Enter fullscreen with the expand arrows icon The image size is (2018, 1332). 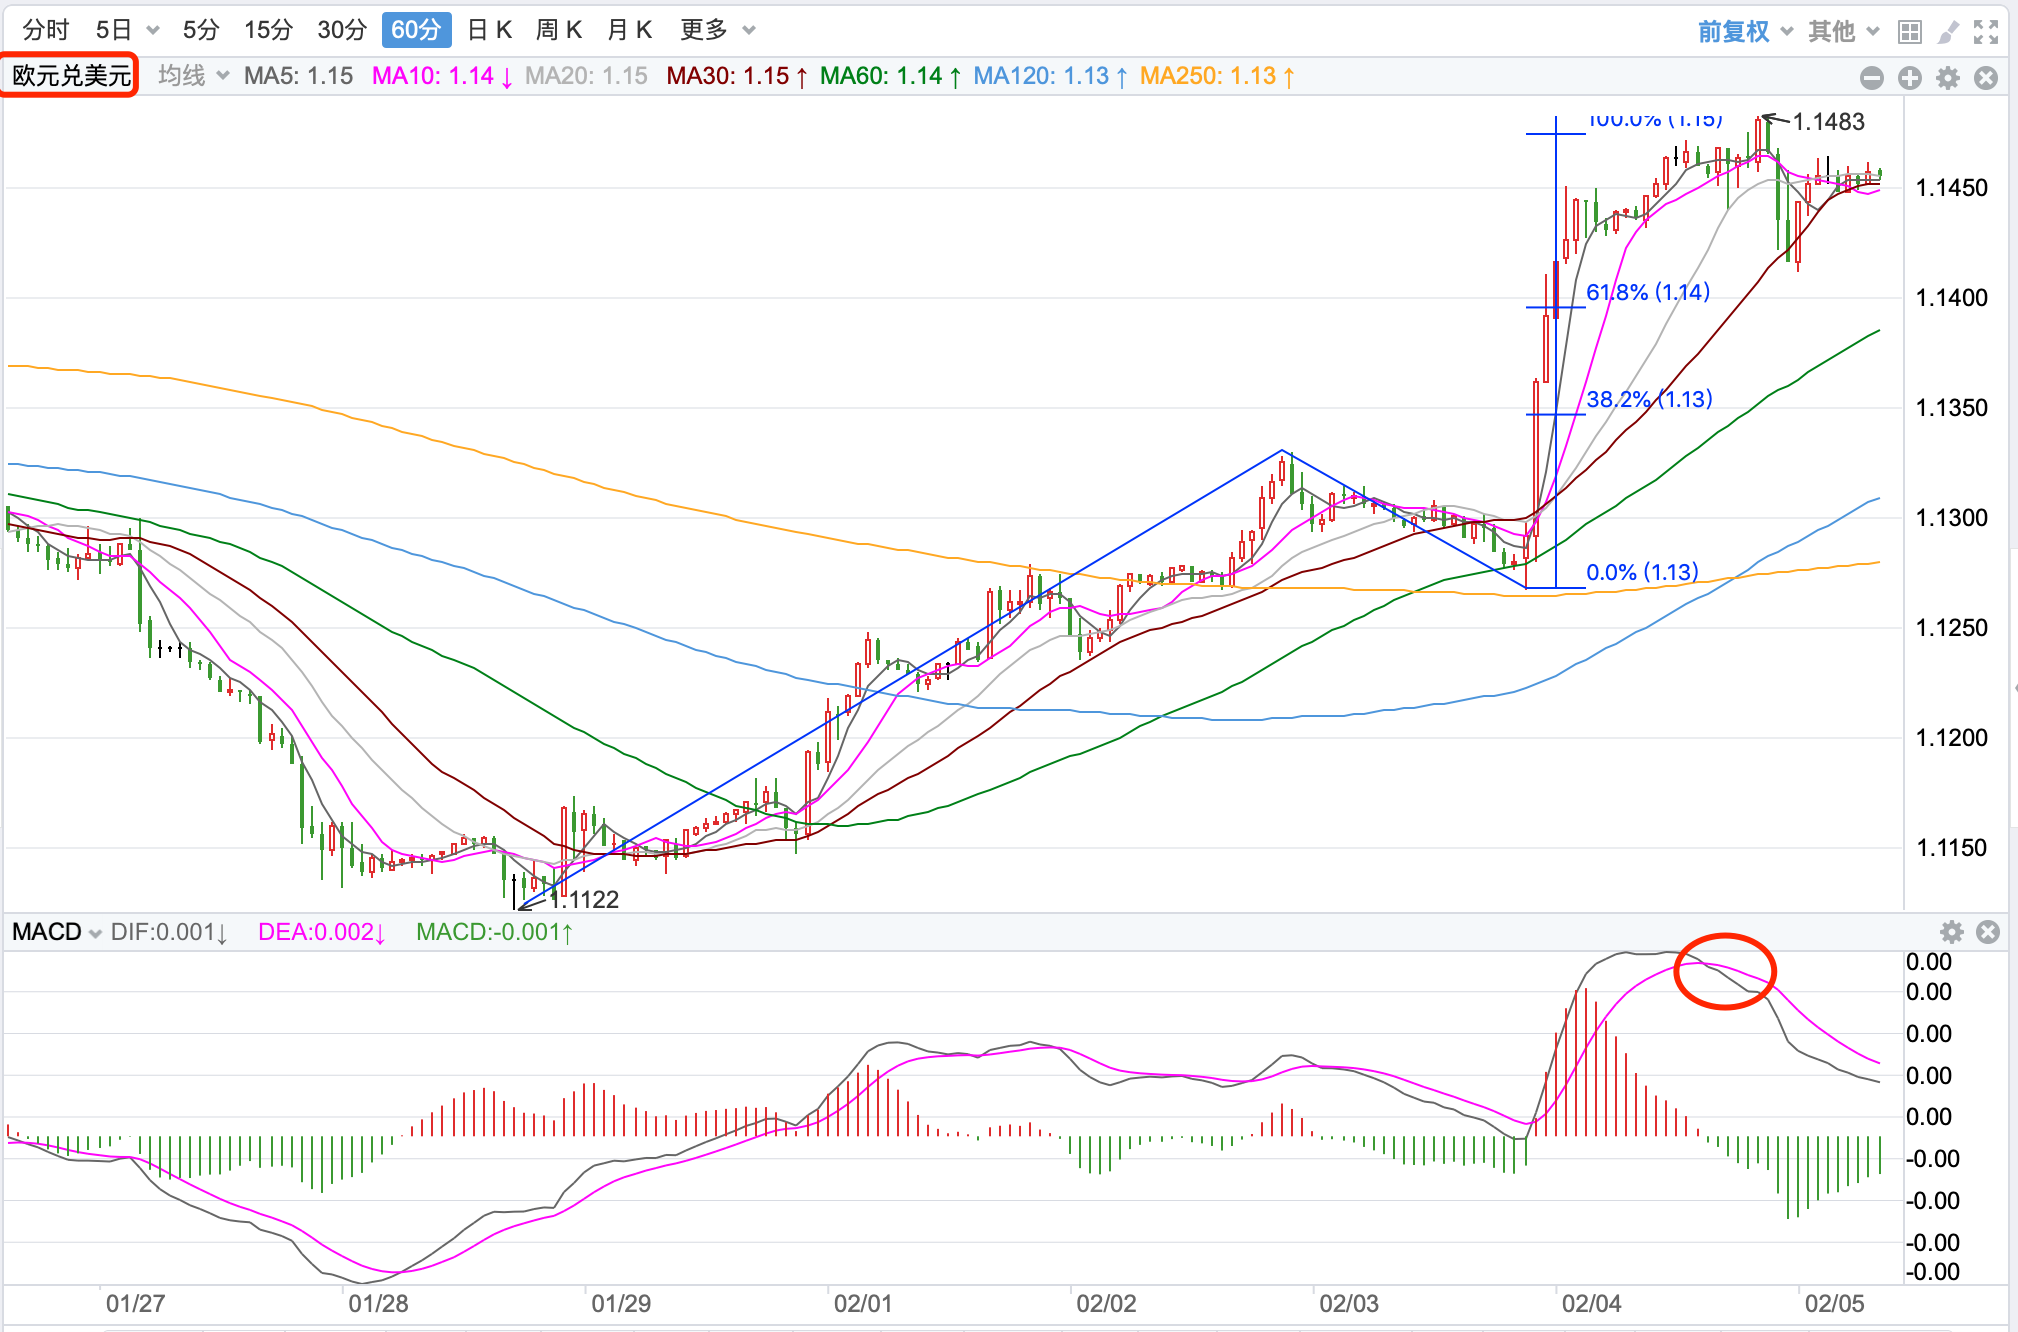pyautogui.click(x=1986, y=32)
